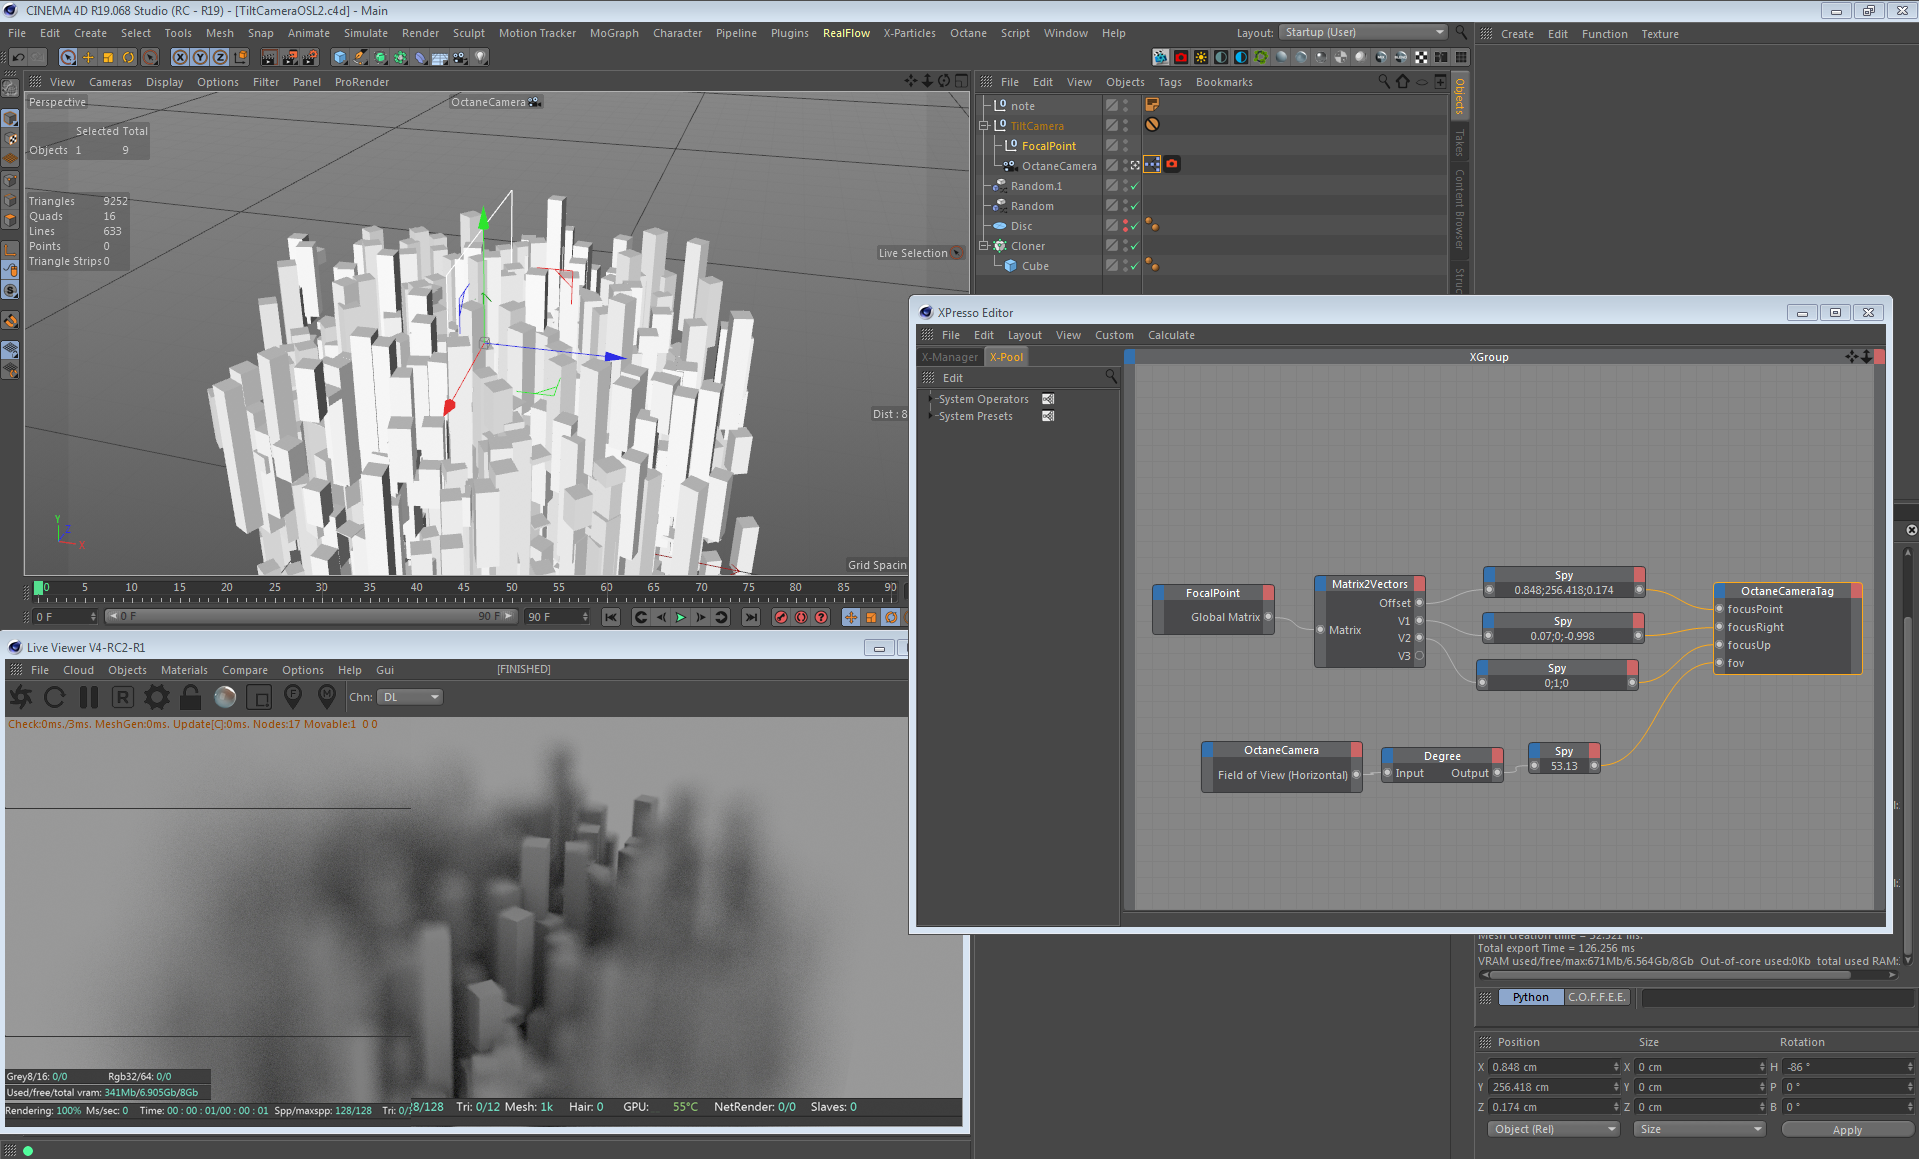Viewport: 1919px width, 1159px height.
Task: Collapse the TiltCamera hierarchy
Action: (x=984, y=126)
